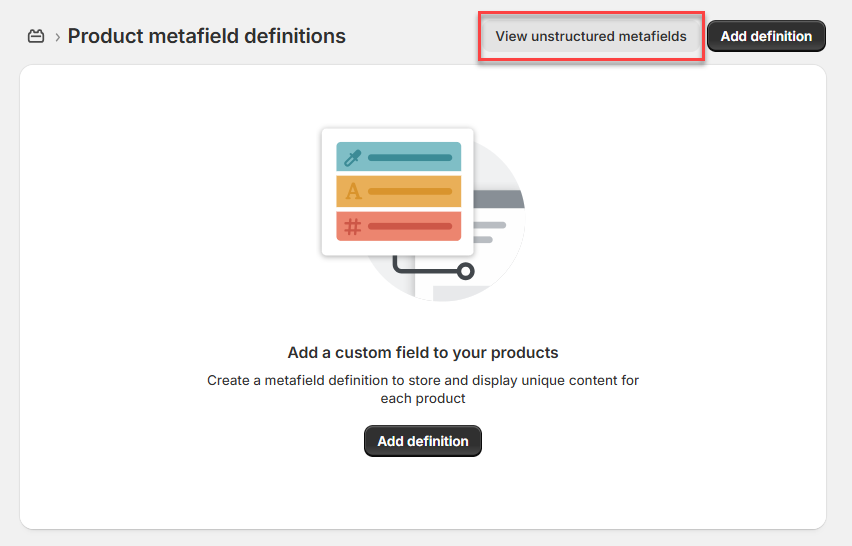Click the orange text row in the illustration
Screen dimensions: 852x546
click(x=399, y=191)
